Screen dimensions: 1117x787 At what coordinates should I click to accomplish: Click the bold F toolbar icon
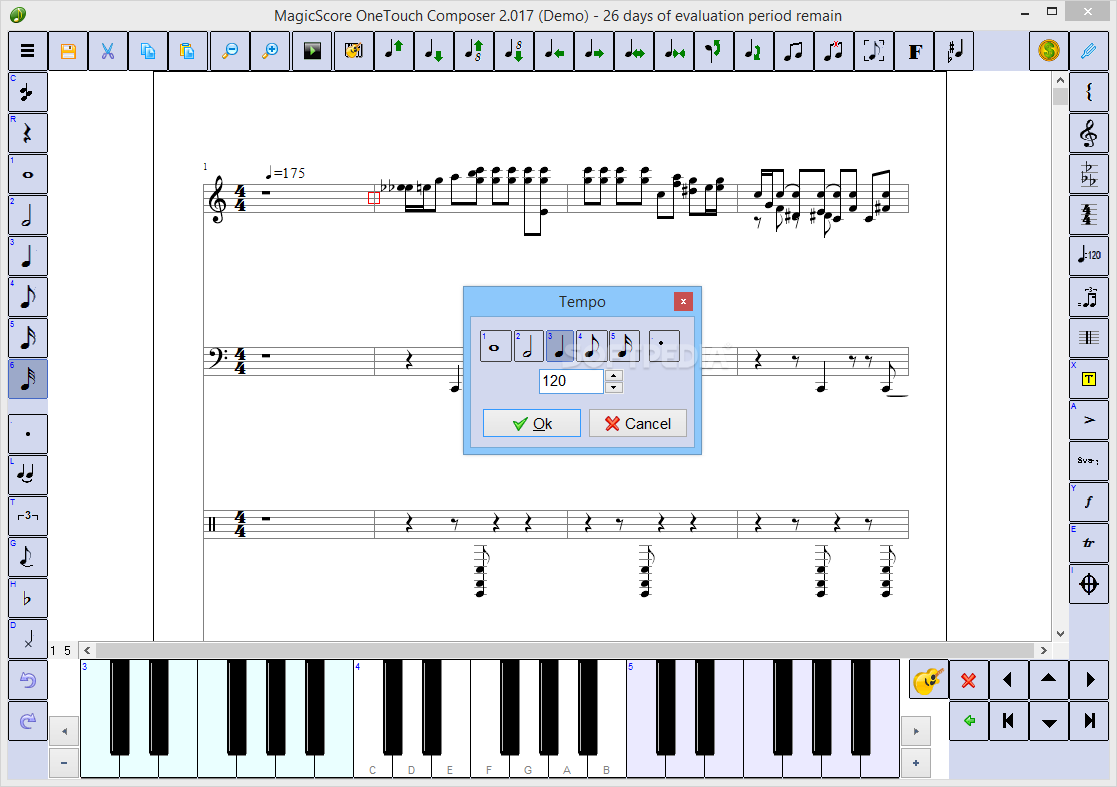[x=915, y=51]
